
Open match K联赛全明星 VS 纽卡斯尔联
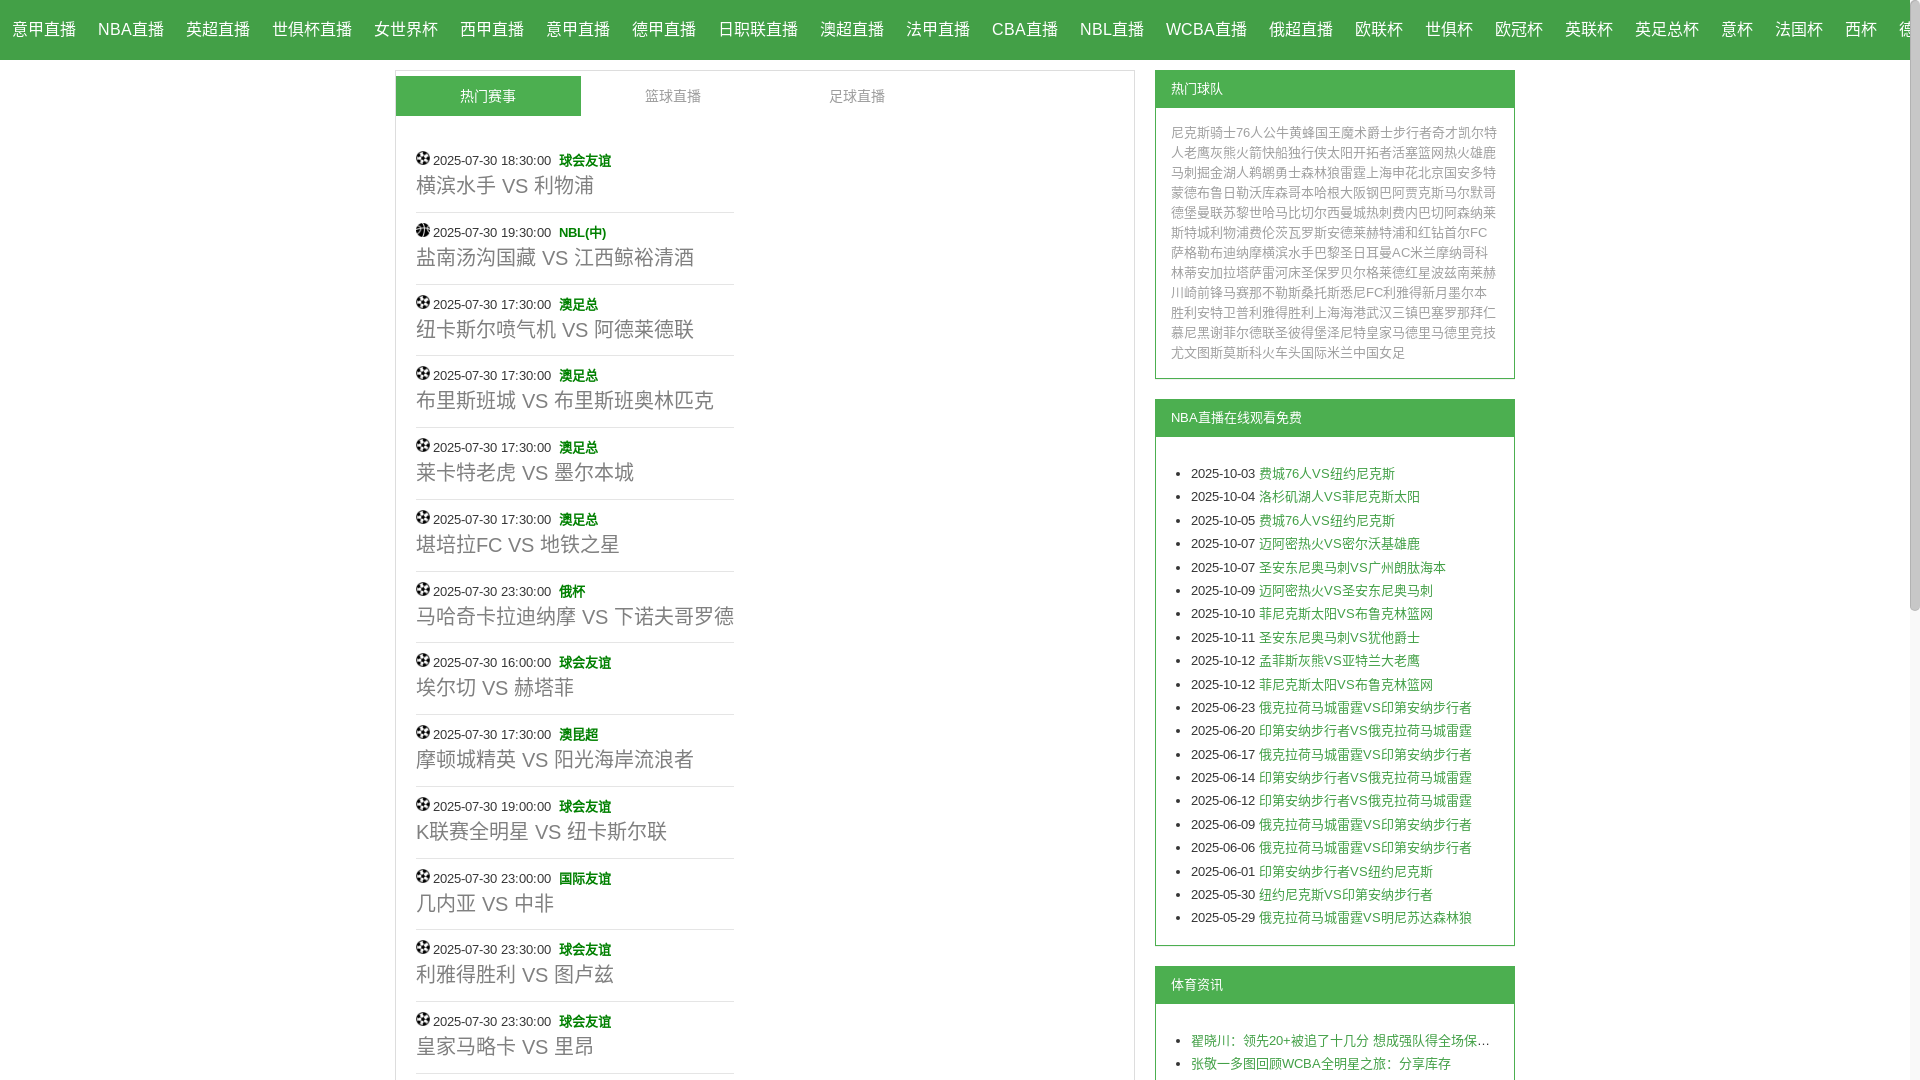point(542,832)
